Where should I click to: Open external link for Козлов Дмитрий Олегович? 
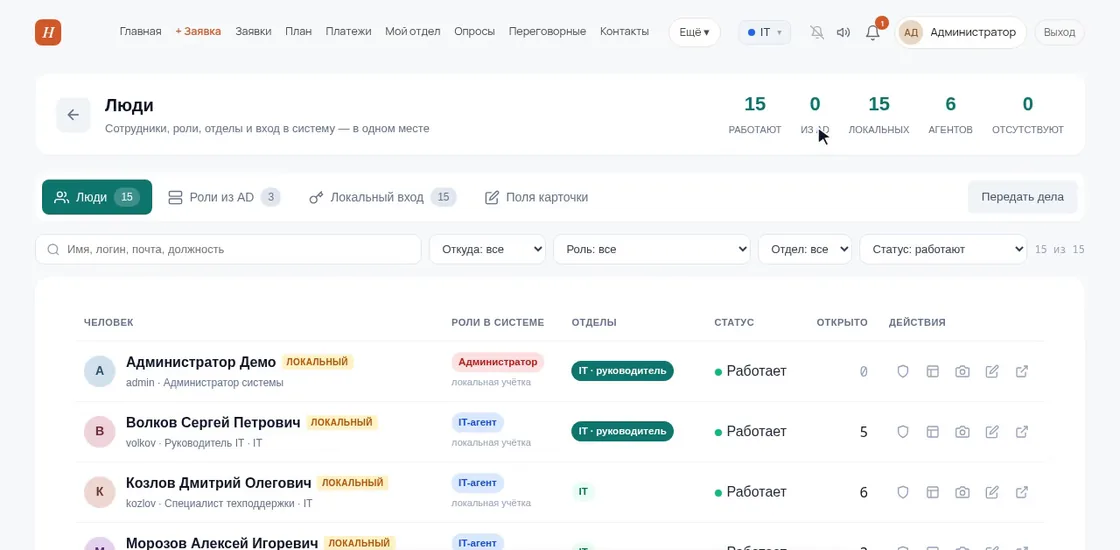coord(1022,492)
